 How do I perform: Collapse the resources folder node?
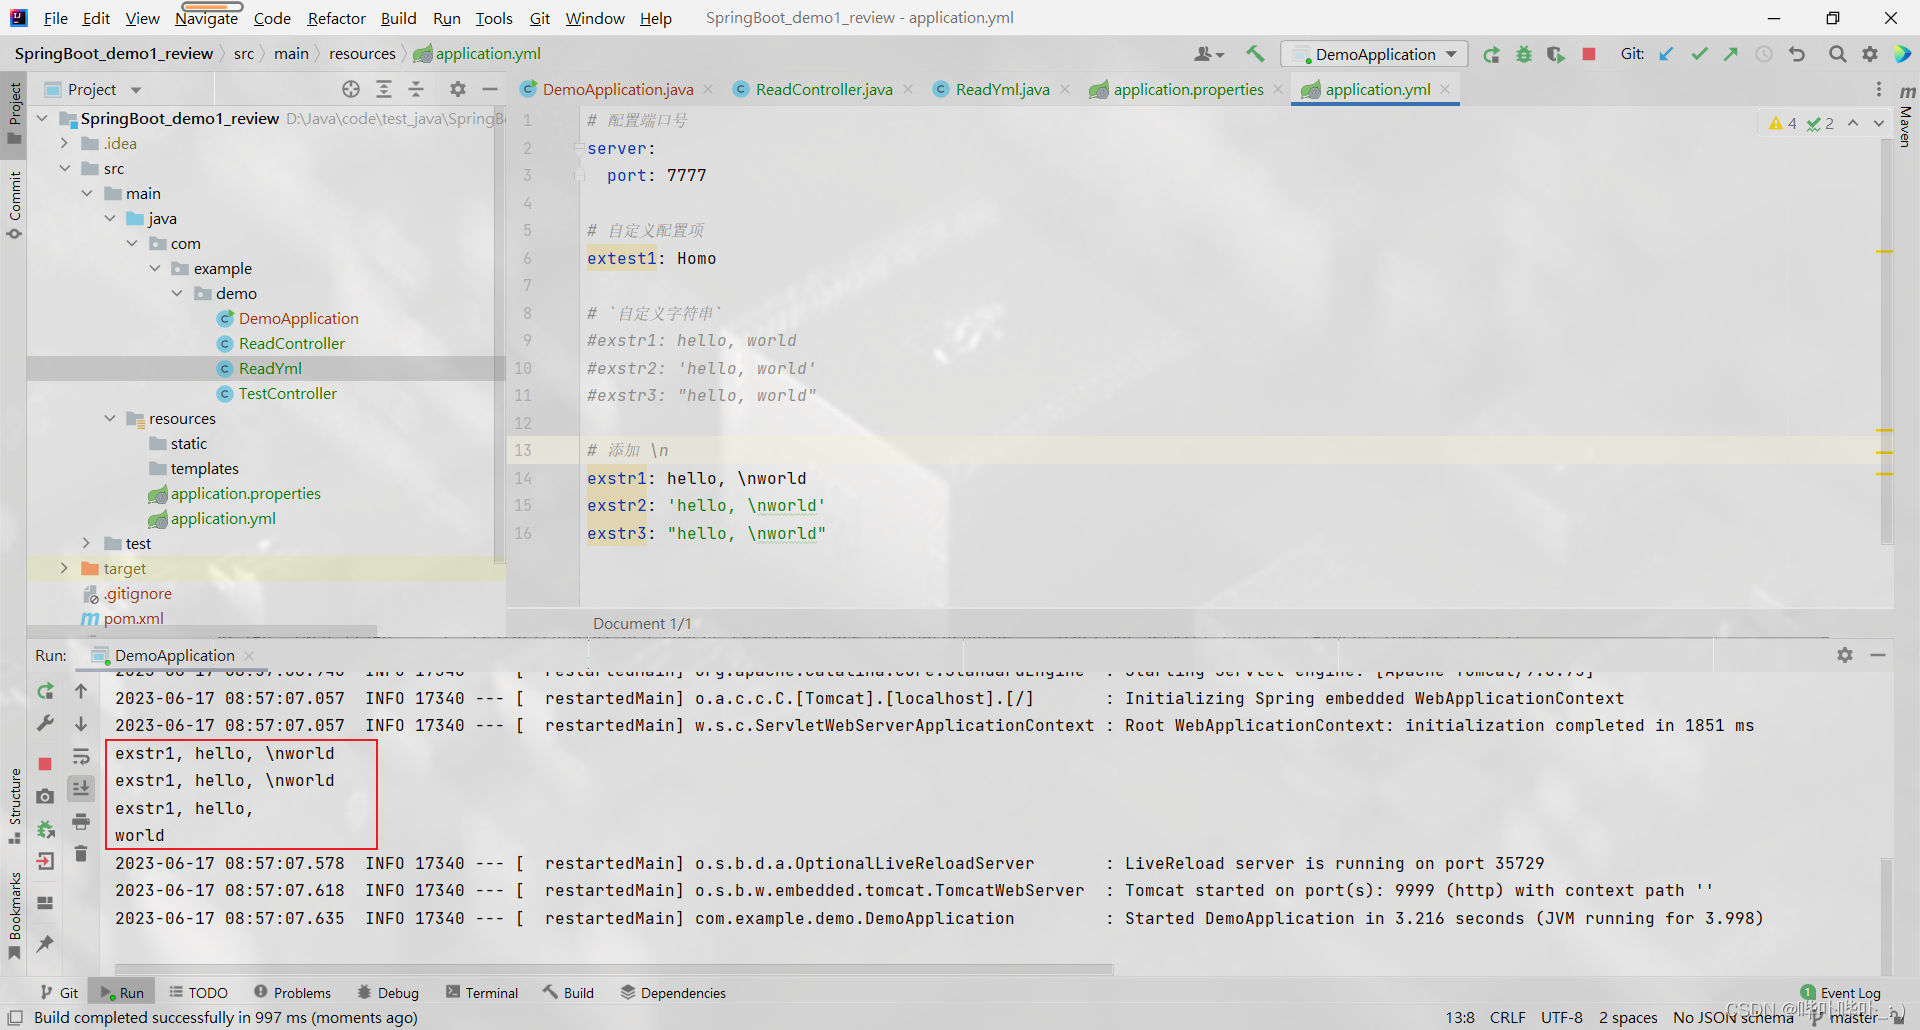pos(110,418)
